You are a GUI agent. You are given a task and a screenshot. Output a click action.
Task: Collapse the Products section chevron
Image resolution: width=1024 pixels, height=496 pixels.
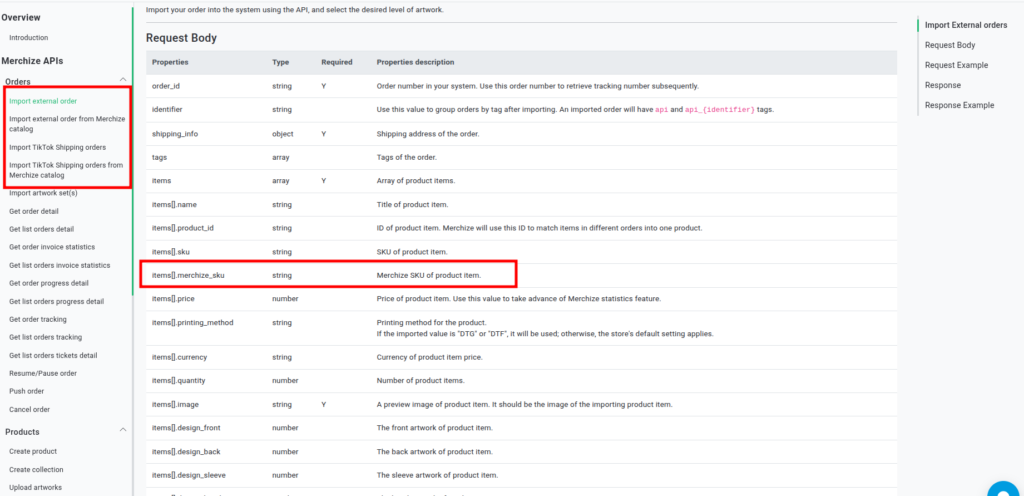(123, 429)
